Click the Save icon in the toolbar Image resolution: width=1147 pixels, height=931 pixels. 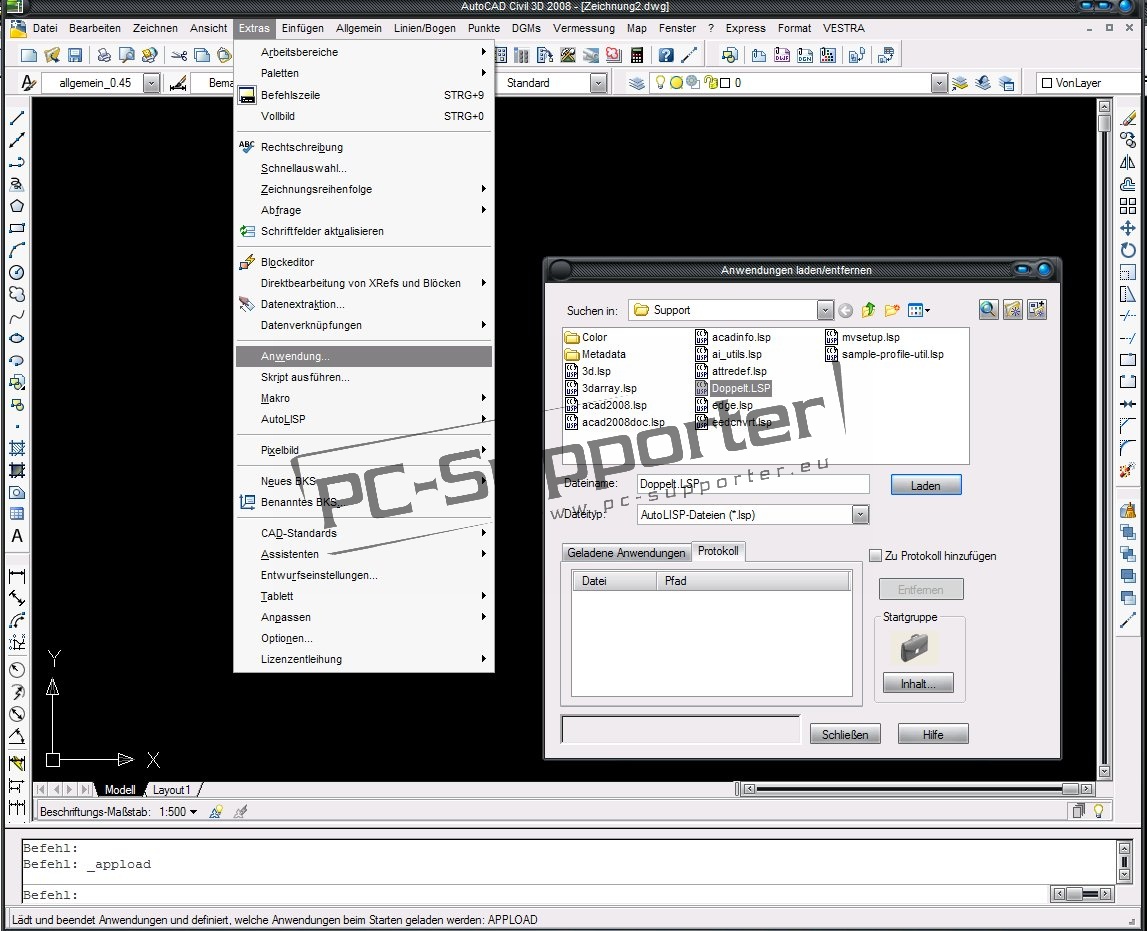76,55
